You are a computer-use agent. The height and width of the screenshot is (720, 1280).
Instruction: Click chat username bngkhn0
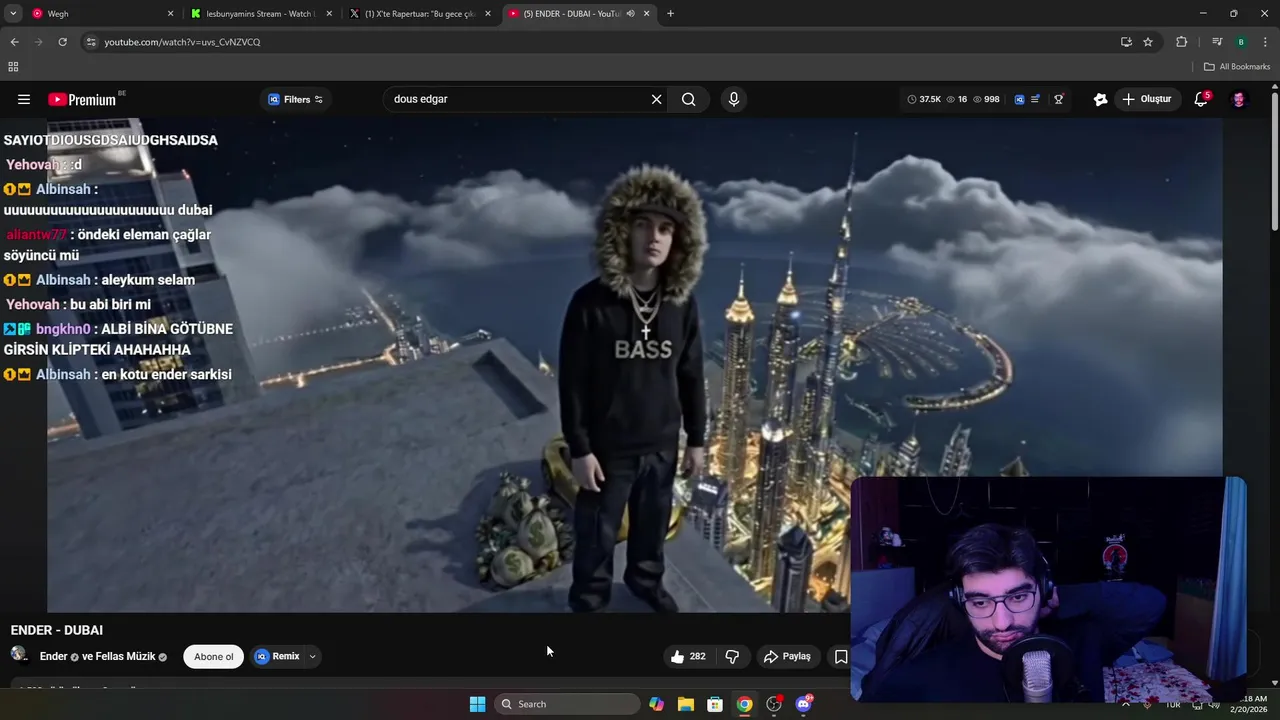(63, 329)
